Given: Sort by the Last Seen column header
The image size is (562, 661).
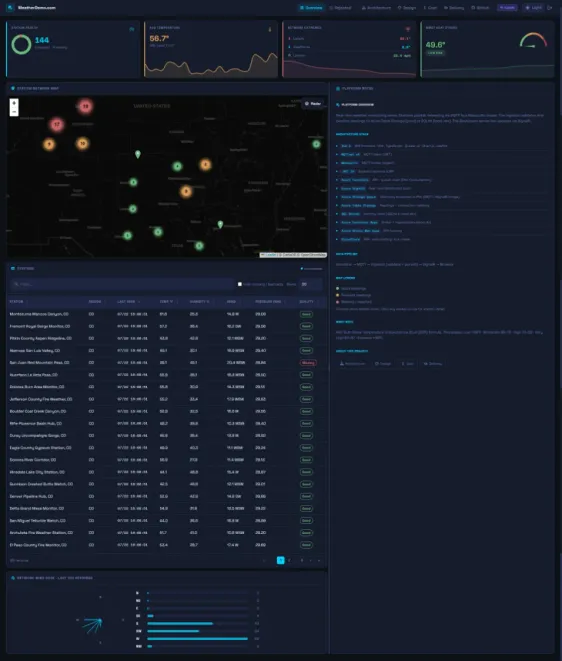Looking at the screenshot, I should point(128,301).
